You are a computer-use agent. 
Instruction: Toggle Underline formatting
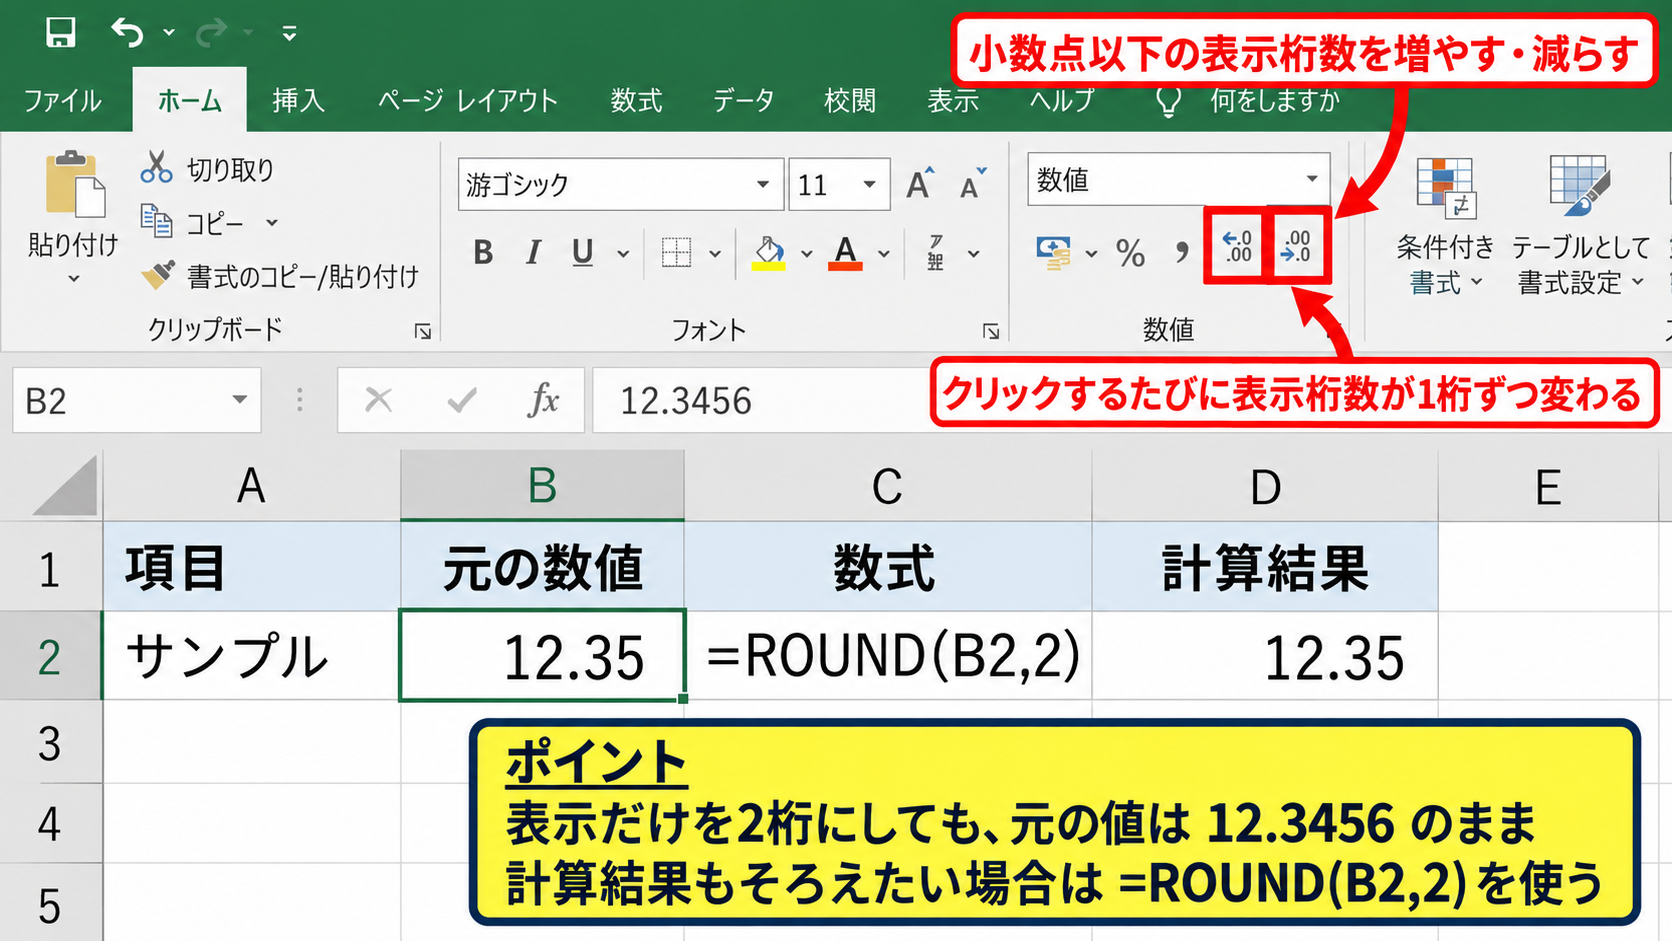(x=583, y=253)
